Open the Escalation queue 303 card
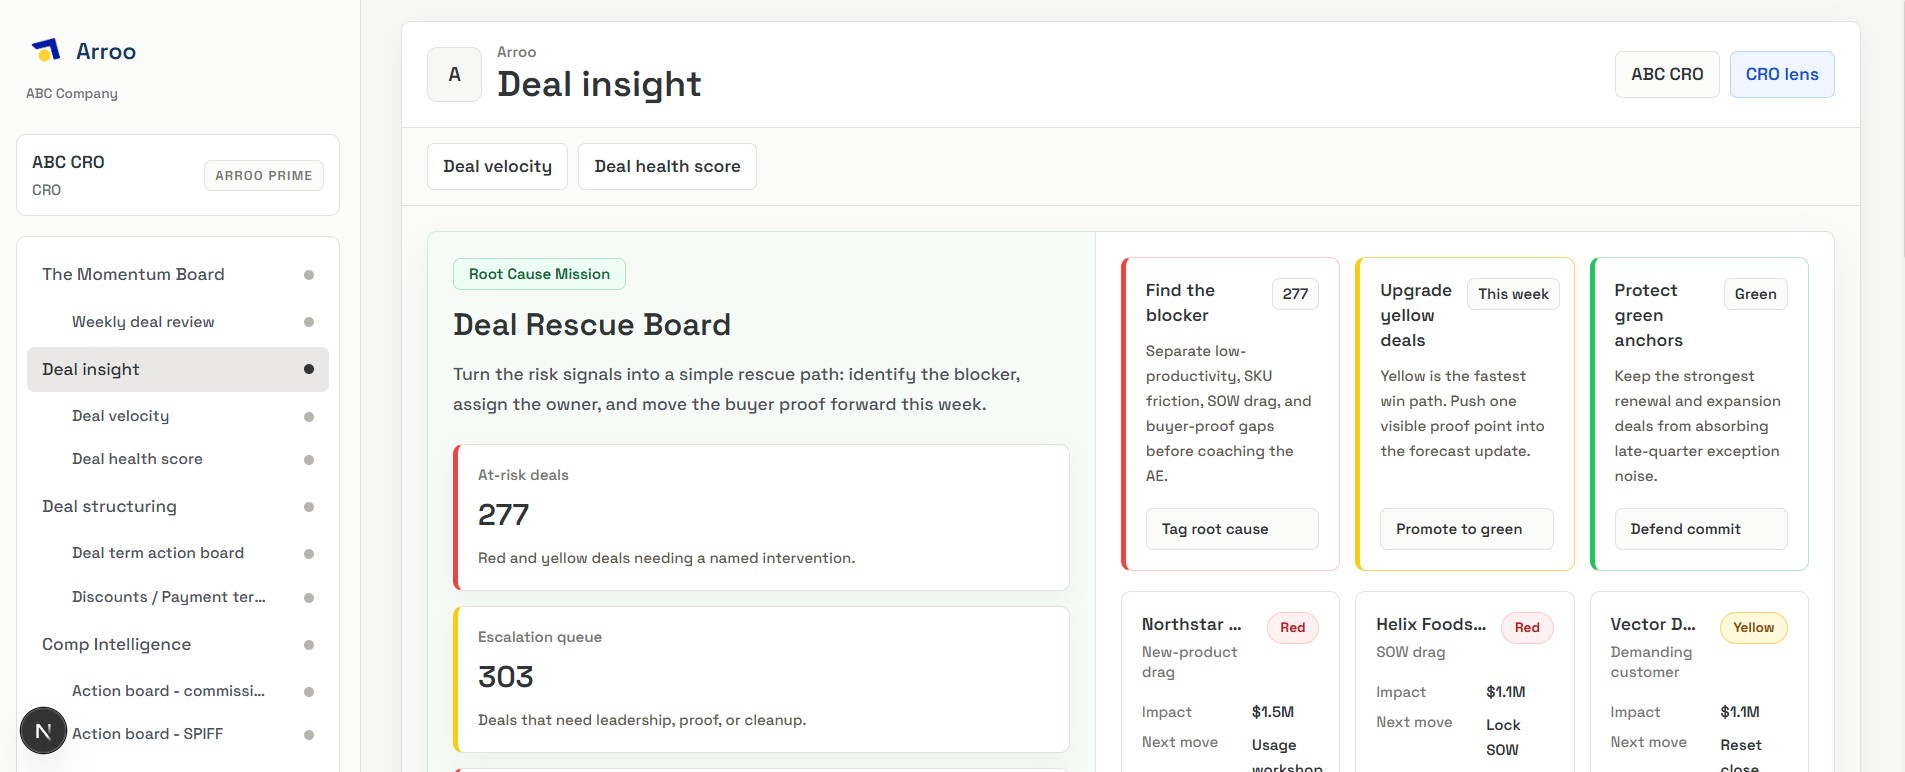The image size is (1905, 772). pyautogui.click(x=762, y=680)
